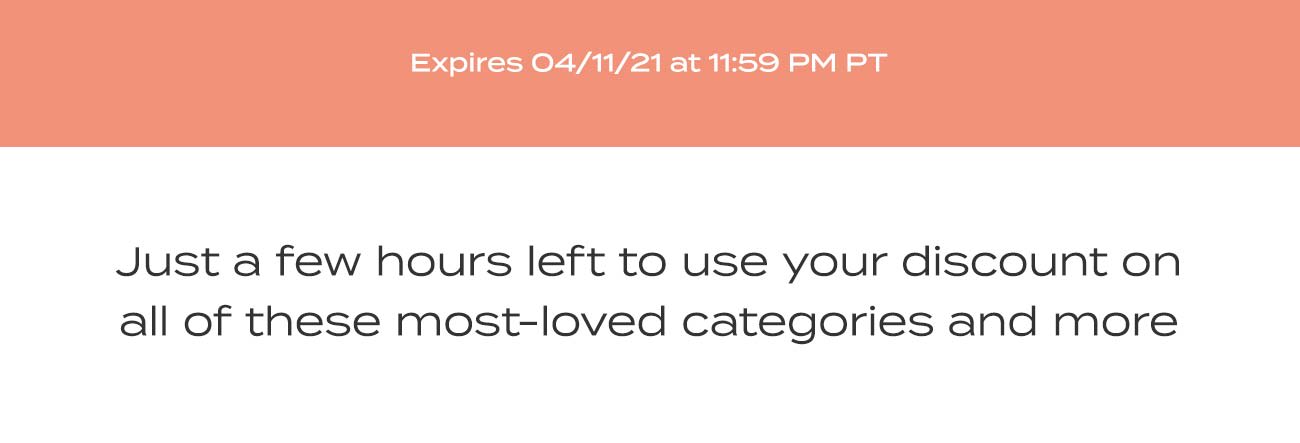Click 'PT' timezone label in the banner
The height and width of the screenshot is (443, 1300).
(x=867, y=63)
